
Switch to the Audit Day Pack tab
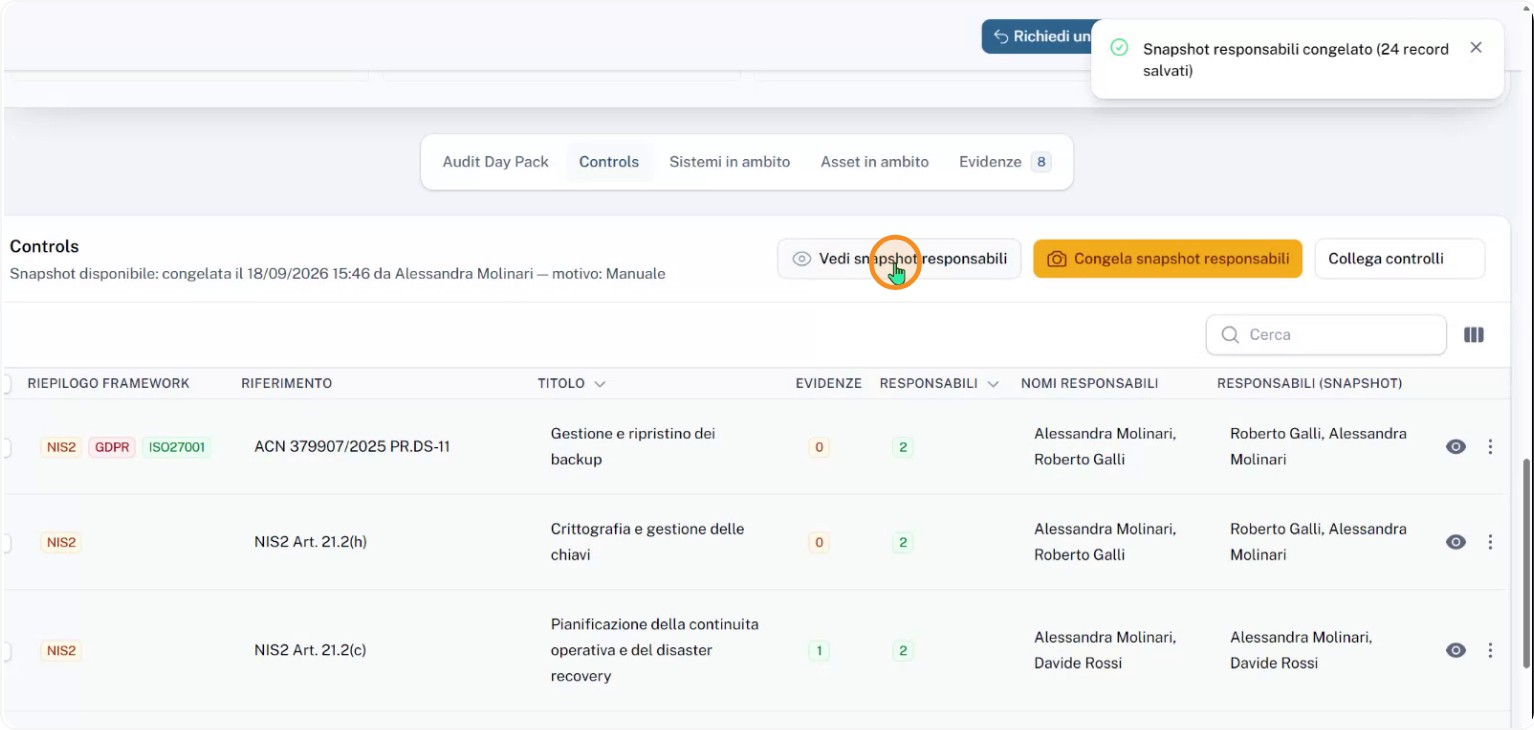click(x=496, y=162)
